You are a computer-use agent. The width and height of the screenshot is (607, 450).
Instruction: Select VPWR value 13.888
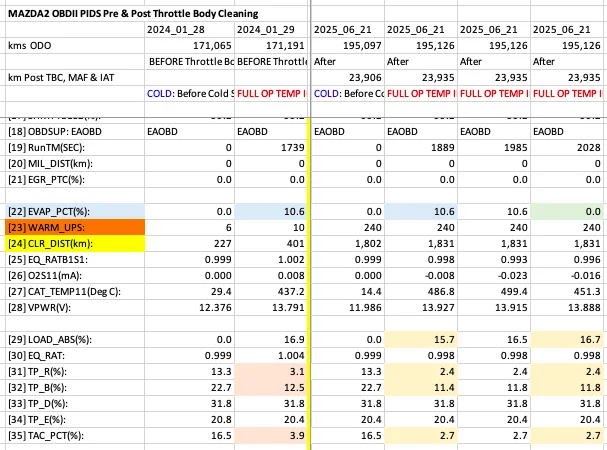pos(567,307)
